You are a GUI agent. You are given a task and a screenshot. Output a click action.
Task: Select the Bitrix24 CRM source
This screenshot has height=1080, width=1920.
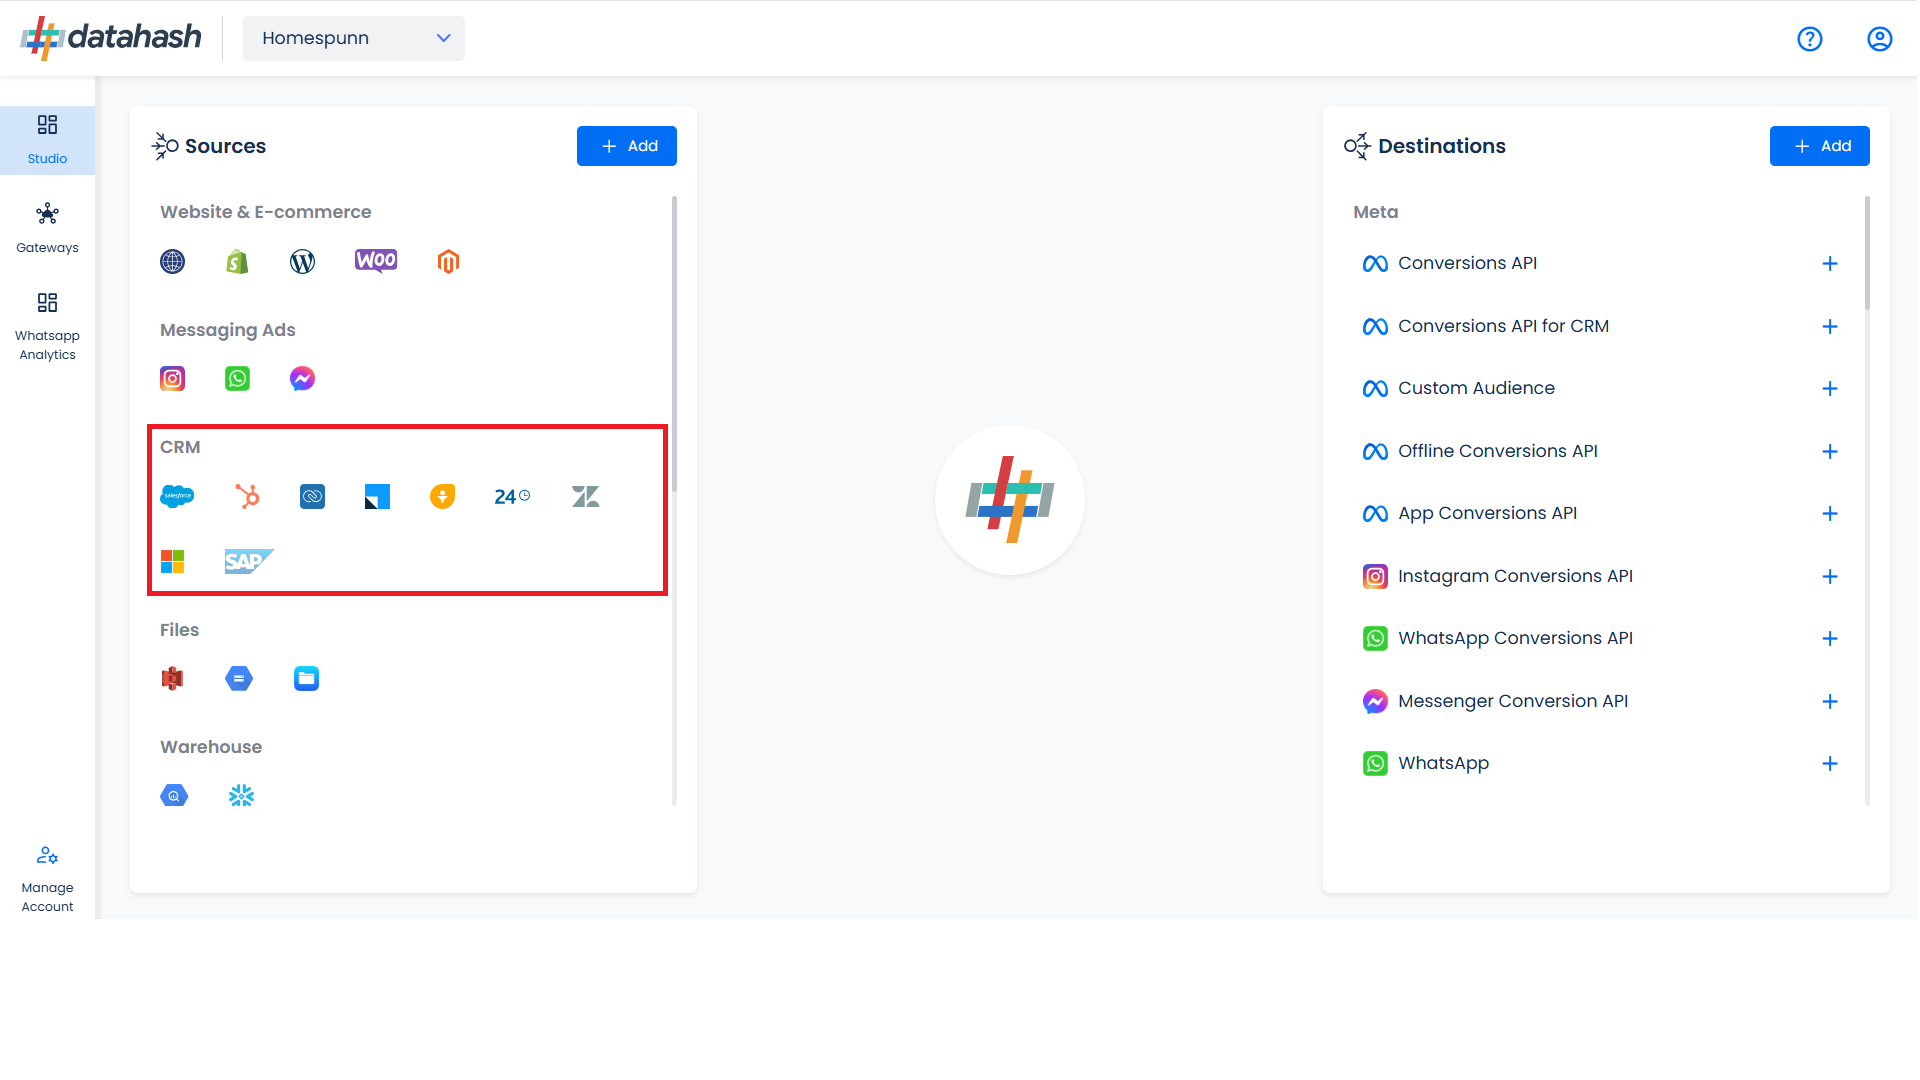[x=512, y=497]
